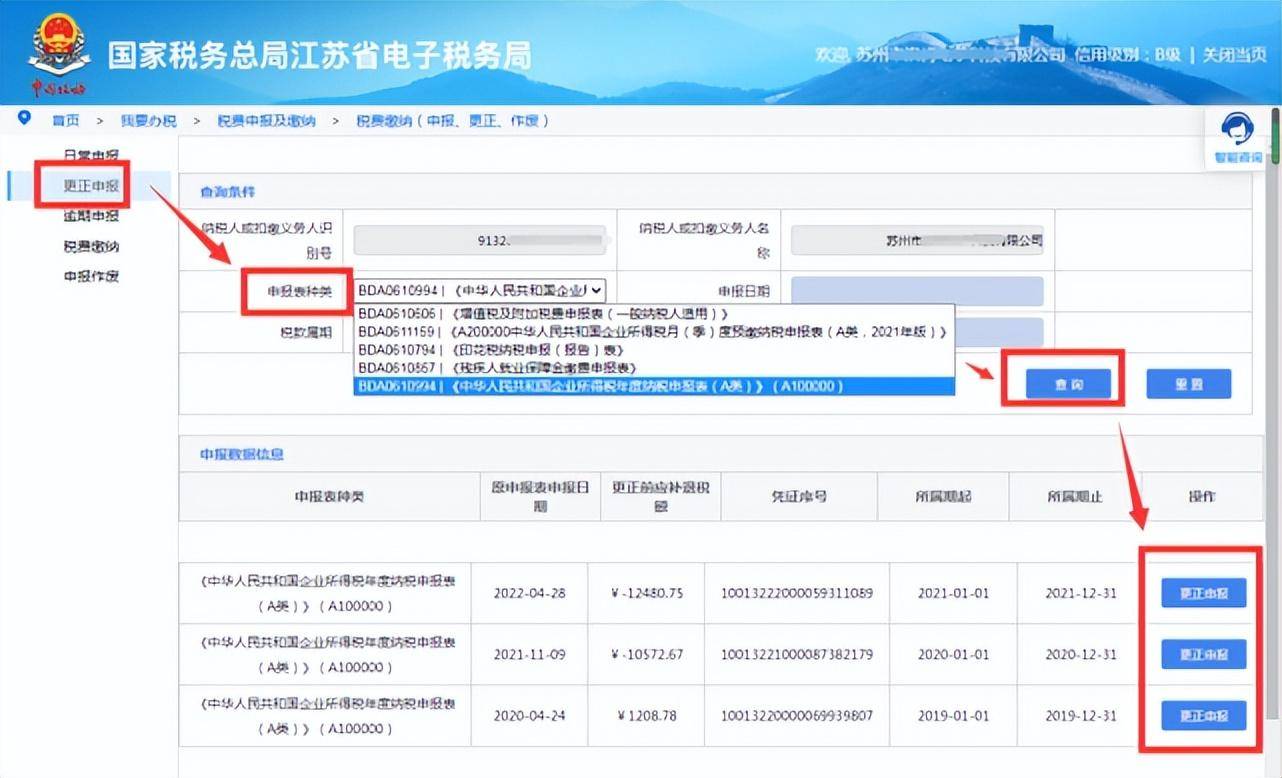This screenshot has height=778, width=1282.
Task: Click the 2022-04-28 date cell
Action: pos(529,593)
